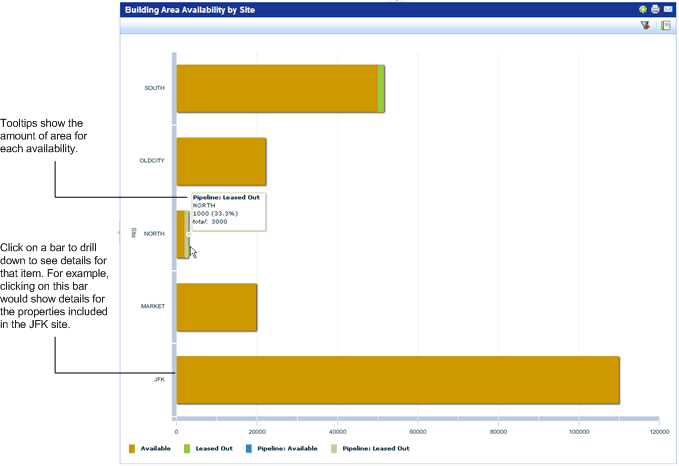Click the export report icon in toolbar
679x466 pixels.
click(666, 26)
